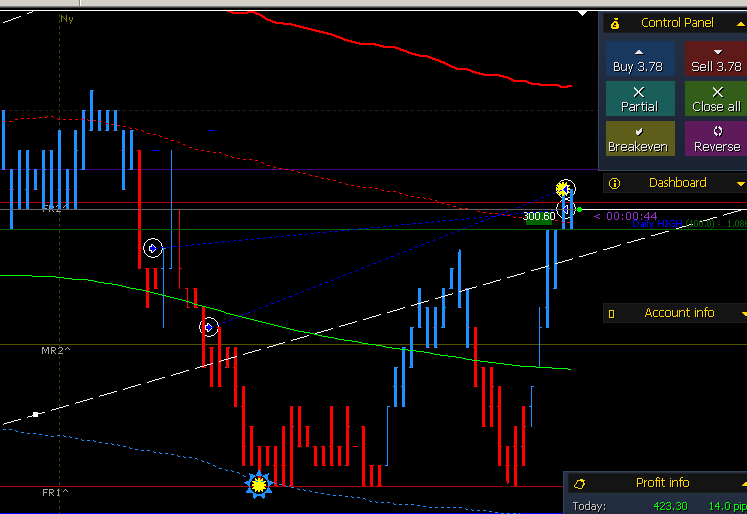Click the Close all button

click(x=716, y=99)
